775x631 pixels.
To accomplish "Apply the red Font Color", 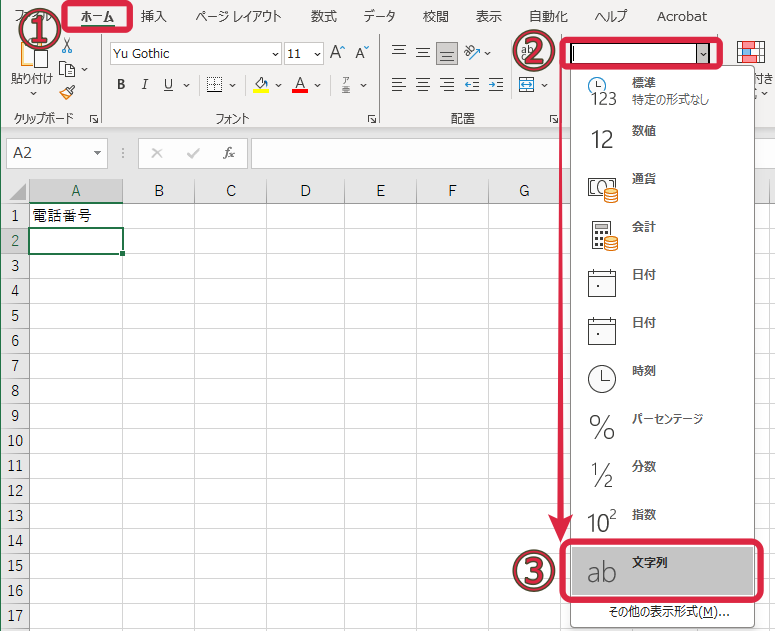I will [300, 84].
